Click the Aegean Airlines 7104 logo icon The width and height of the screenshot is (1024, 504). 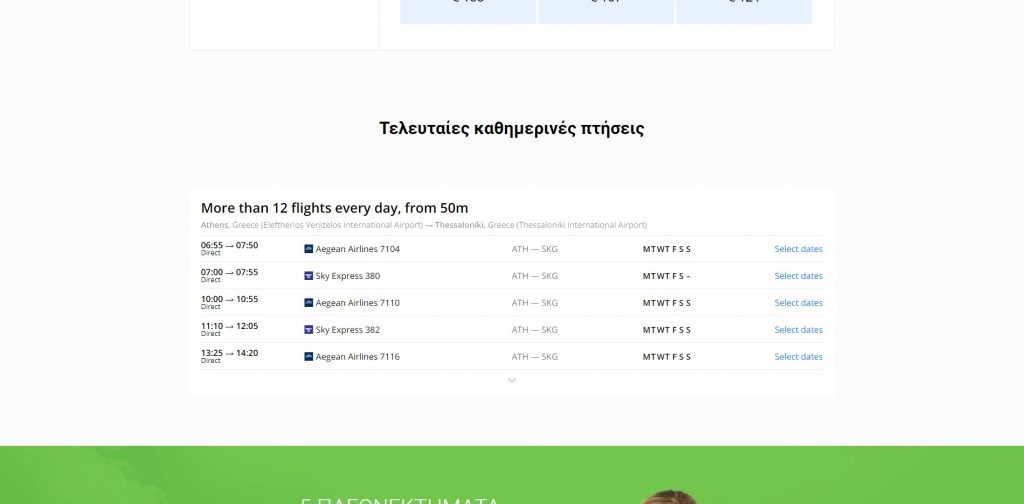309,249
